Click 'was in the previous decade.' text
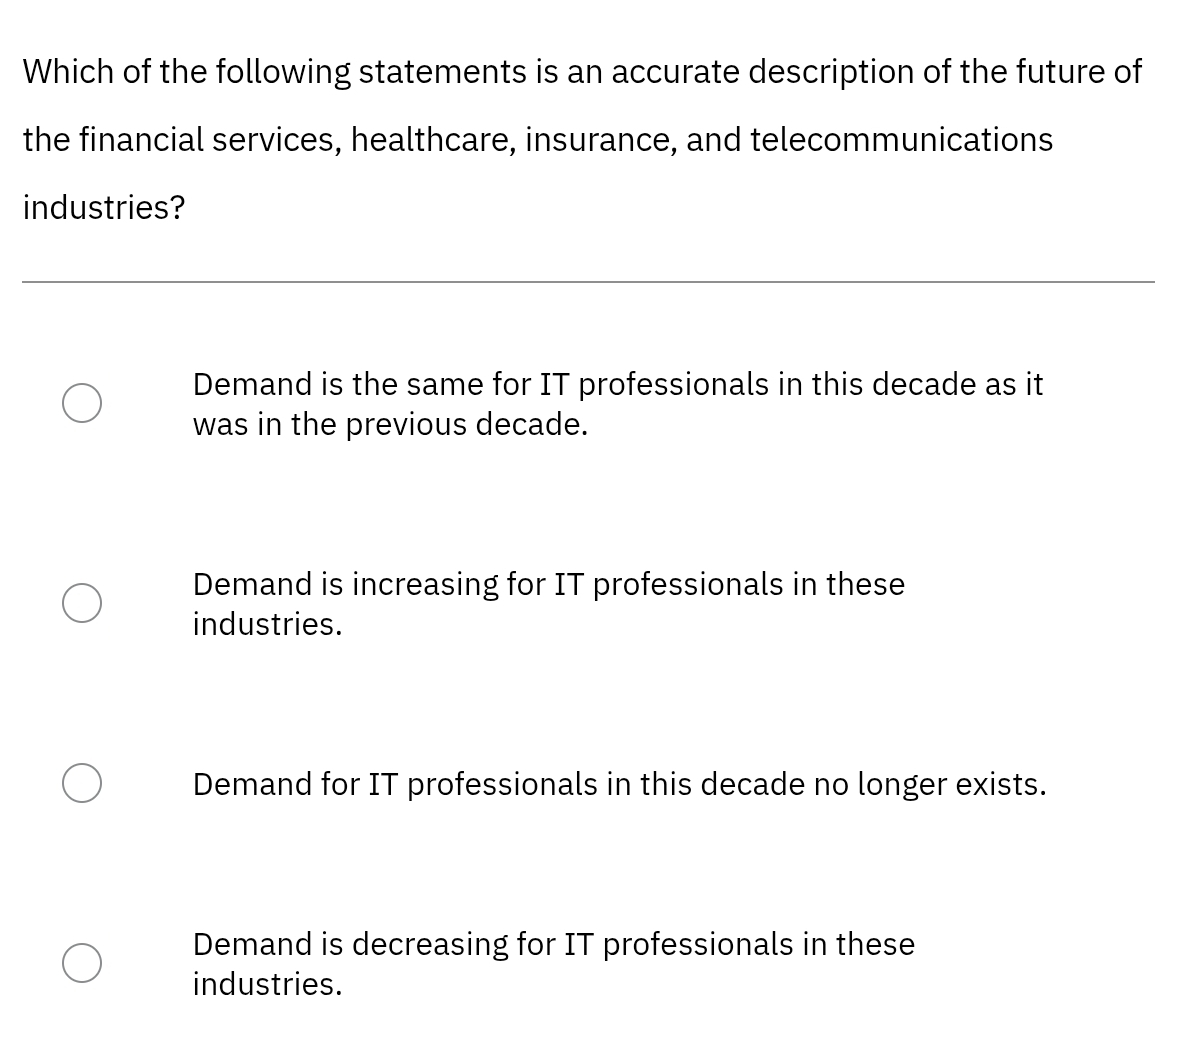 390,425
